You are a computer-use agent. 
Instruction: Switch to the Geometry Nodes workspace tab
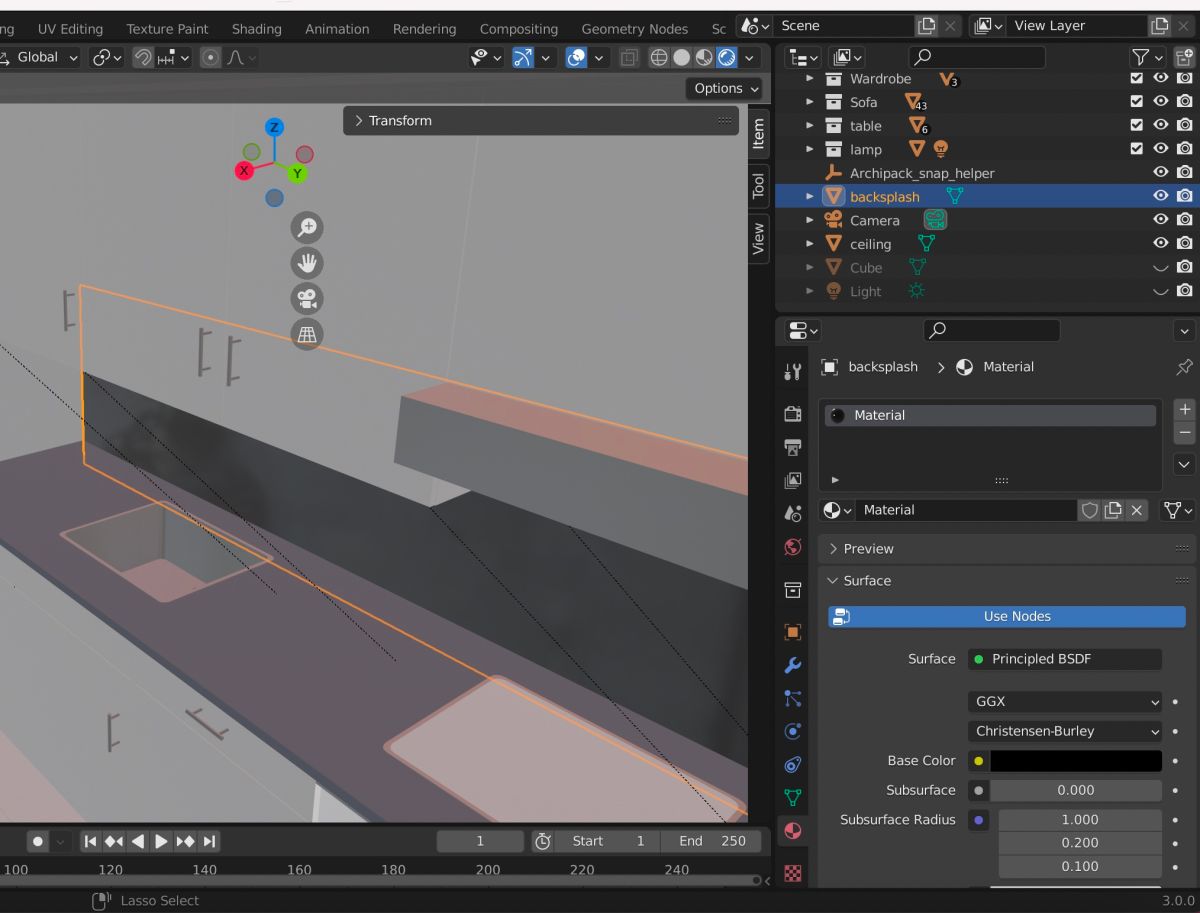635,29
